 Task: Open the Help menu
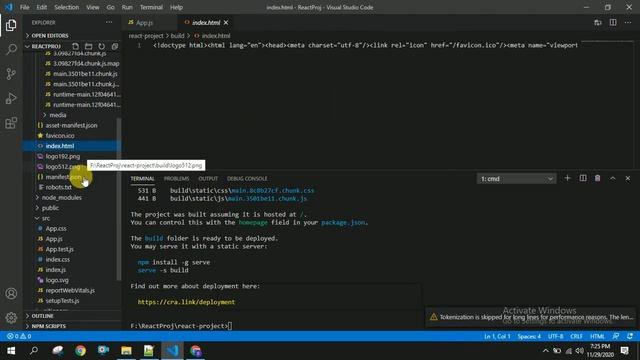[x=176, y=7]
